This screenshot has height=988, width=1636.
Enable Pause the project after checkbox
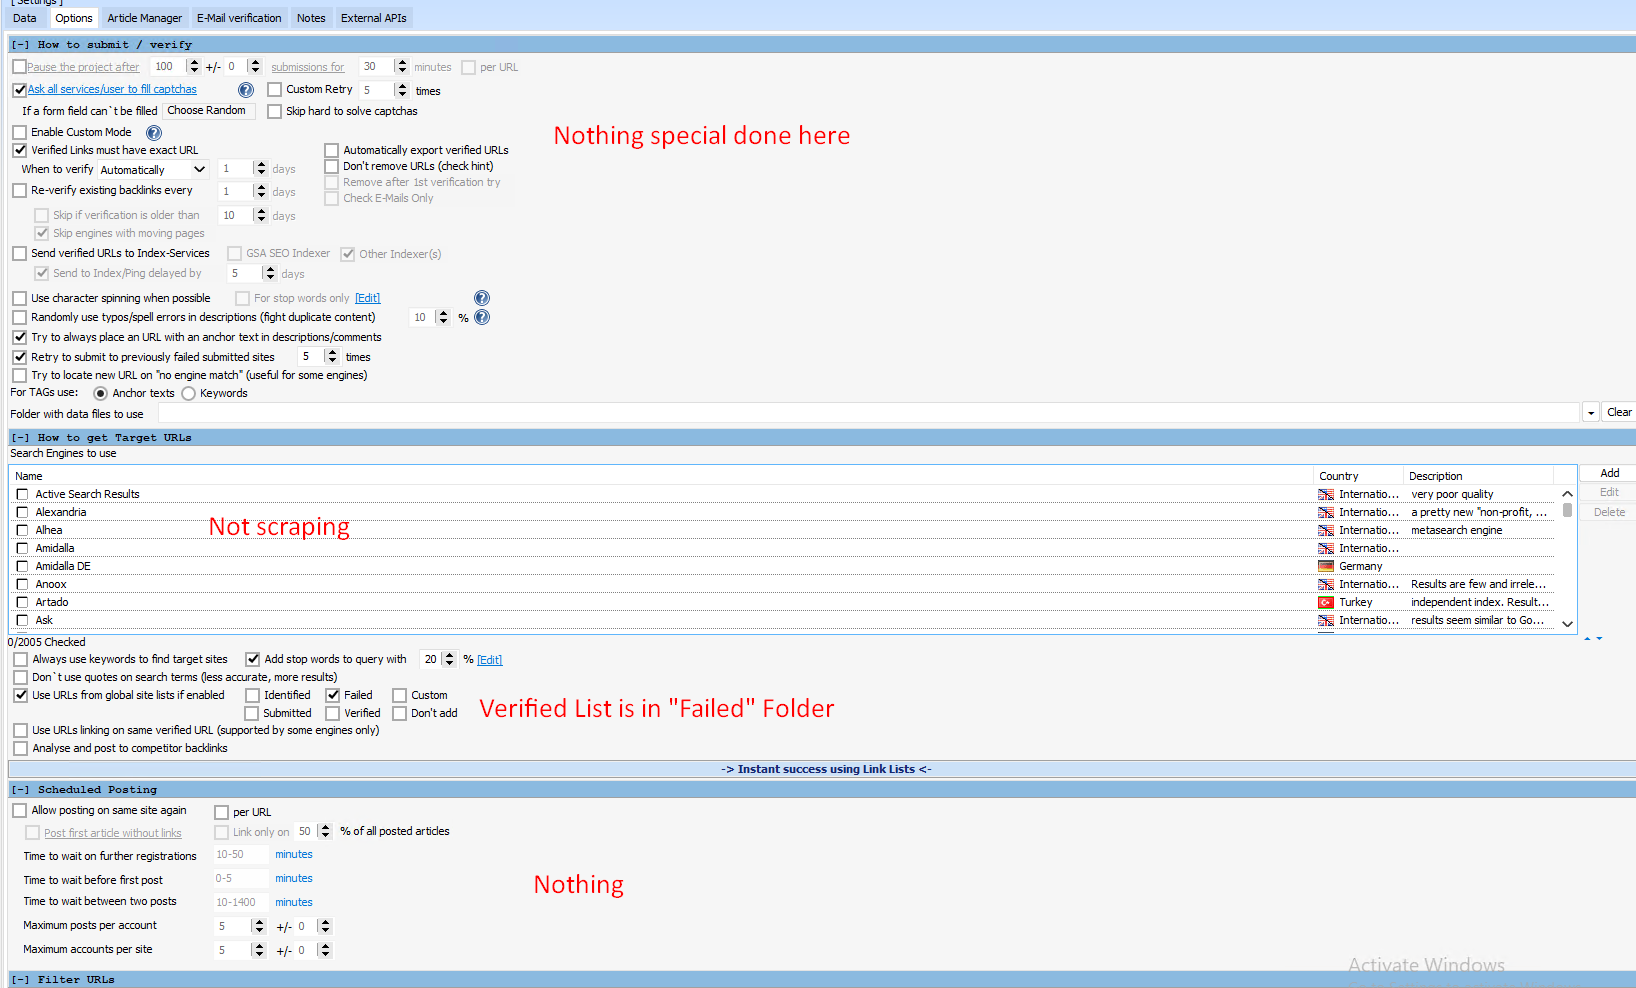point(19,67)
